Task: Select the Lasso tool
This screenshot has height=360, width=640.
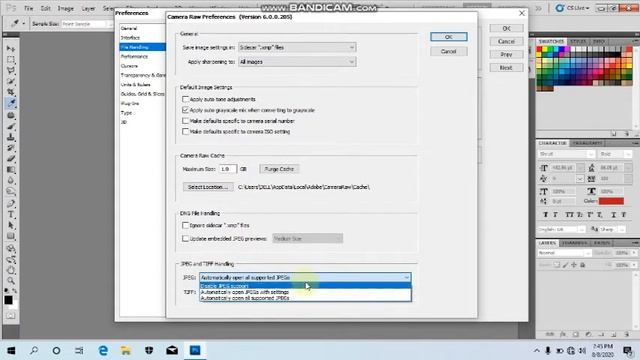Action: [11, 70]
